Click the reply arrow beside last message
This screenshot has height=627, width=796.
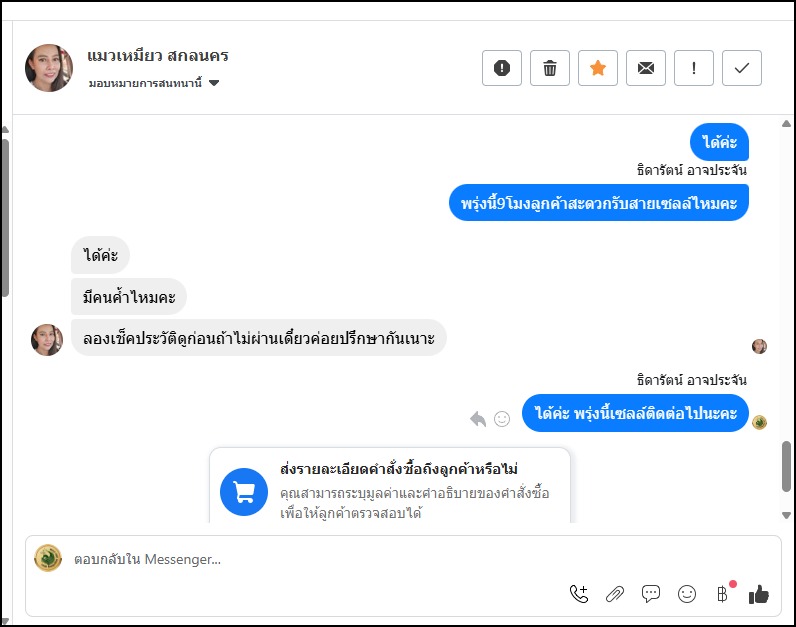tap(478, 419)
